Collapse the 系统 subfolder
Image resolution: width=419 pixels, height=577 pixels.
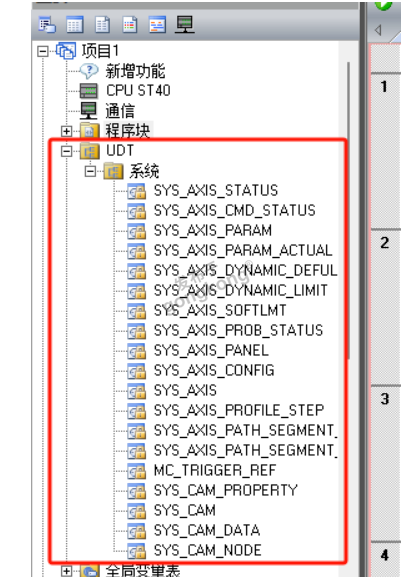[90, 171]
